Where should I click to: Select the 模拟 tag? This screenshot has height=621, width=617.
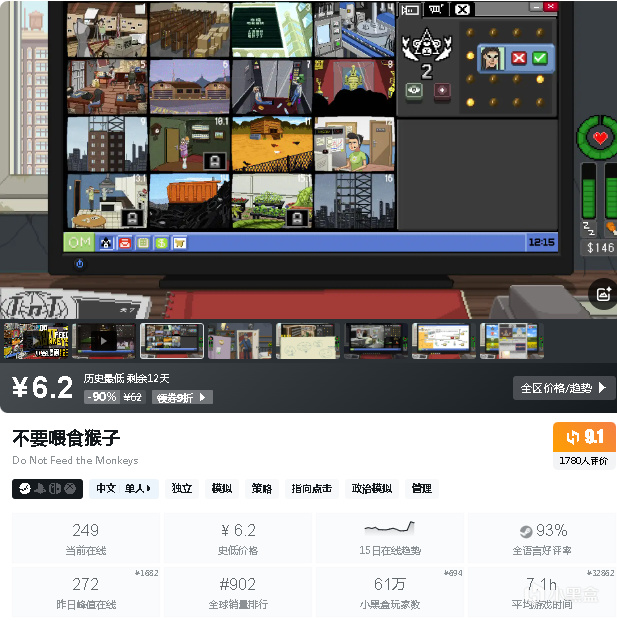[222, 489]
